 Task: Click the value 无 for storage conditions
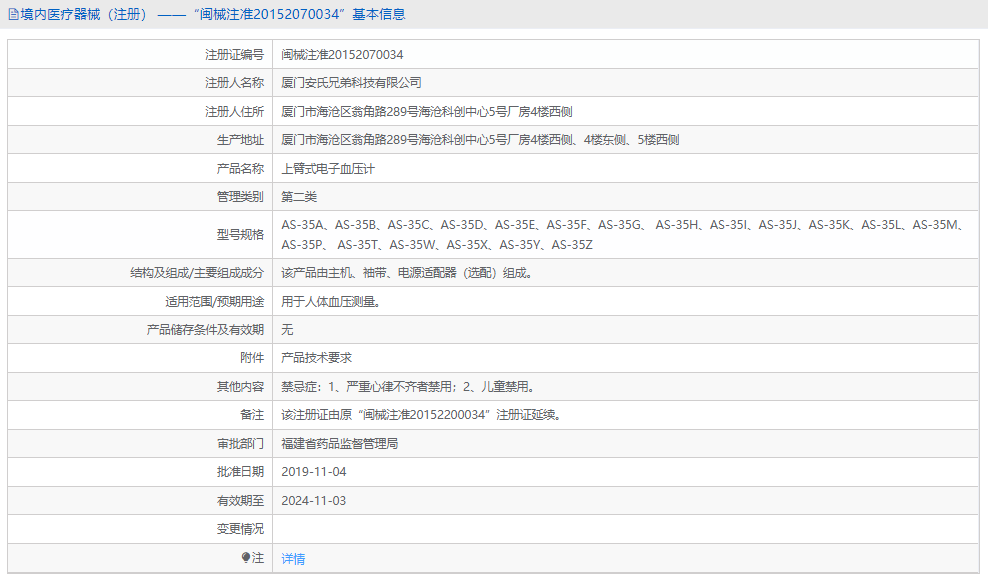pyautogui.click(x=287, y=330)
